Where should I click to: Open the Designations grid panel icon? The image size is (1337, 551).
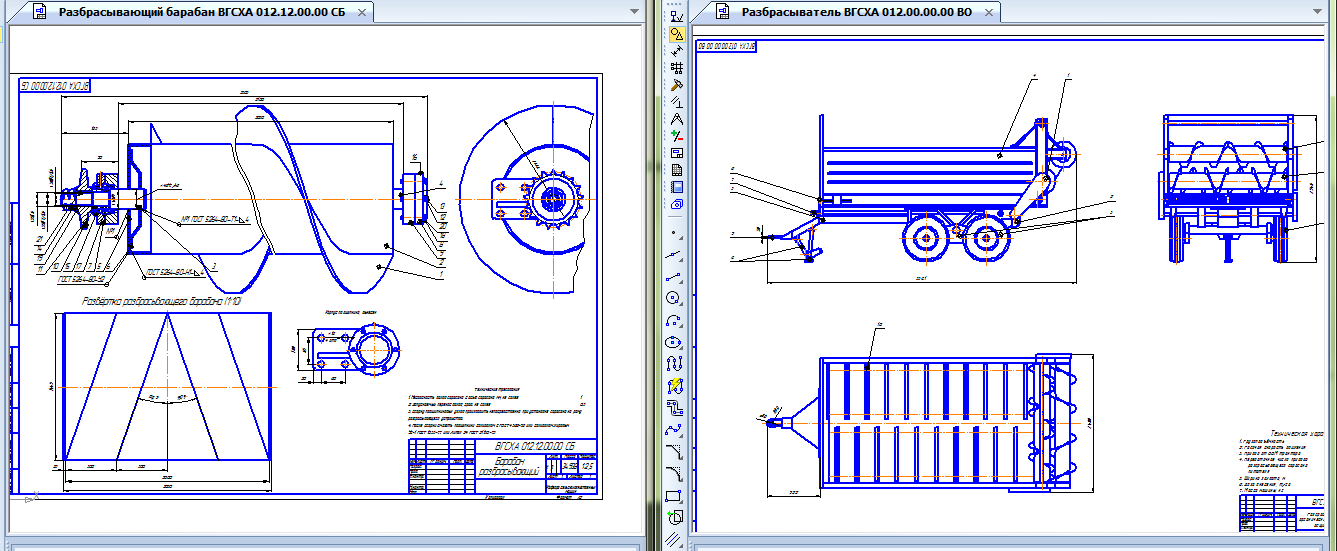click(x=677, y=67)
